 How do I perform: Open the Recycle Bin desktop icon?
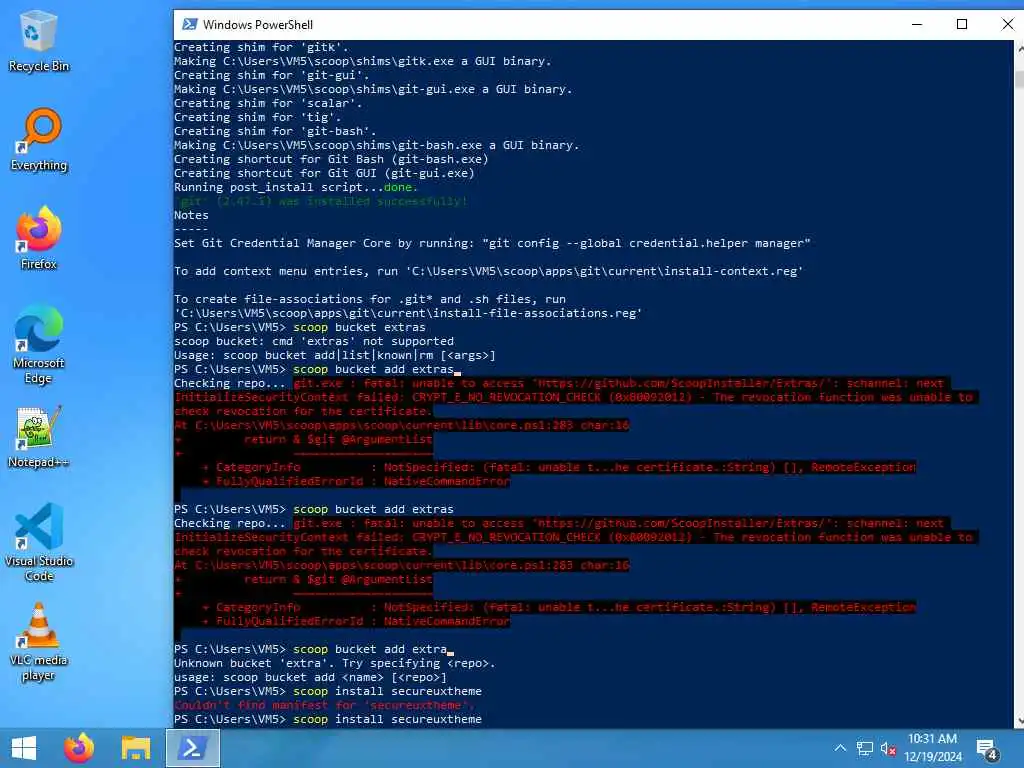[x=39, y=41]
